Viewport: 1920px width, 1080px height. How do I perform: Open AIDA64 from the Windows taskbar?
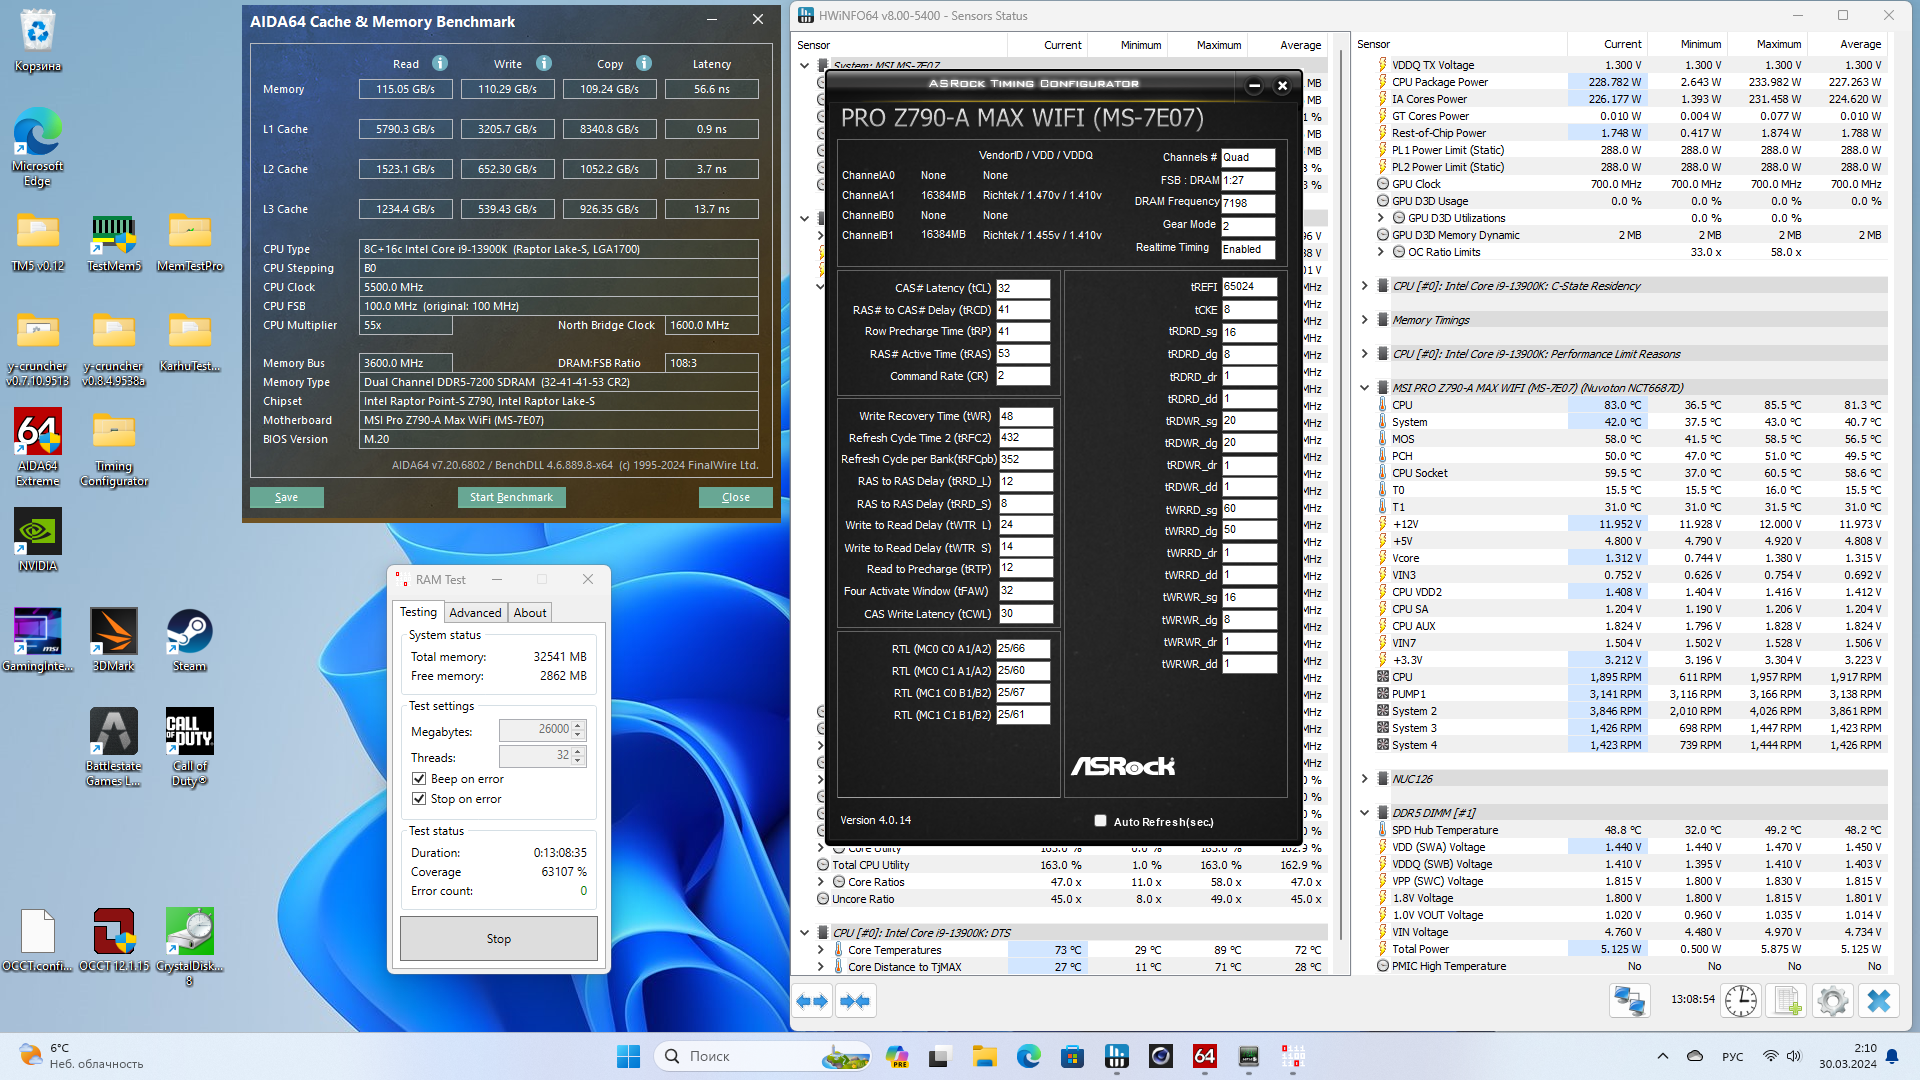click(1205, 1056)
